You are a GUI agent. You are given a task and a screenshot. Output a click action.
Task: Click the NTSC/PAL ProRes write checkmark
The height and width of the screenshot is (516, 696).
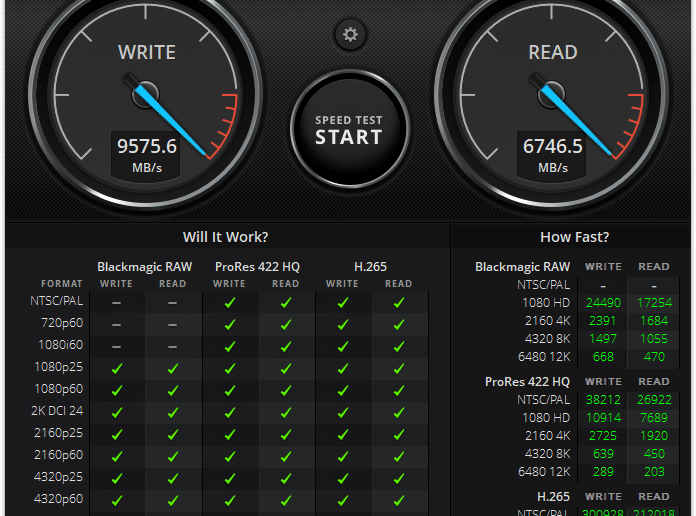pyautogui.click(x=229, y=303)
